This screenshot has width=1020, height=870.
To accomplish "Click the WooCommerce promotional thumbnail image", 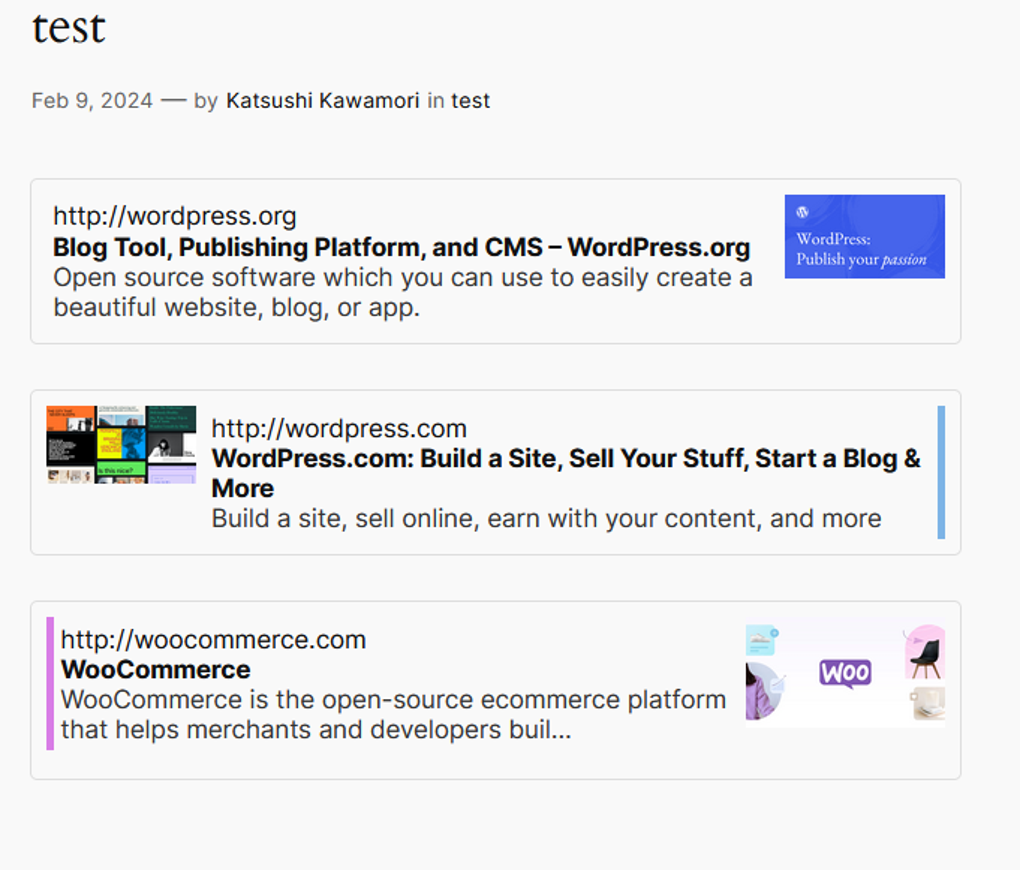I will (x=844, y=671).
